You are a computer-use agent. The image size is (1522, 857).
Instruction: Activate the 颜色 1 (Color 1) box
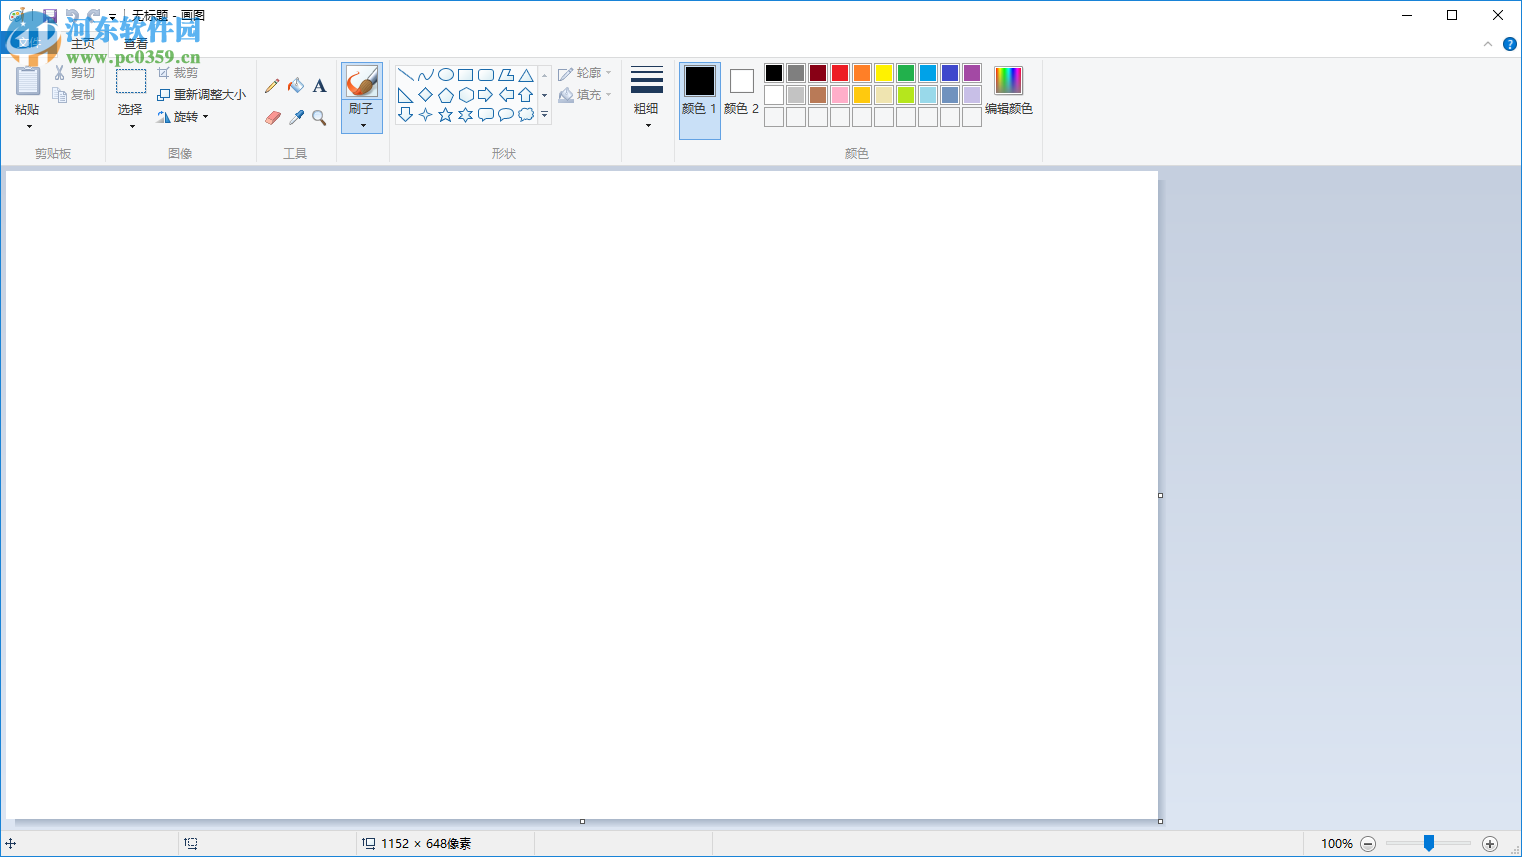700,100
